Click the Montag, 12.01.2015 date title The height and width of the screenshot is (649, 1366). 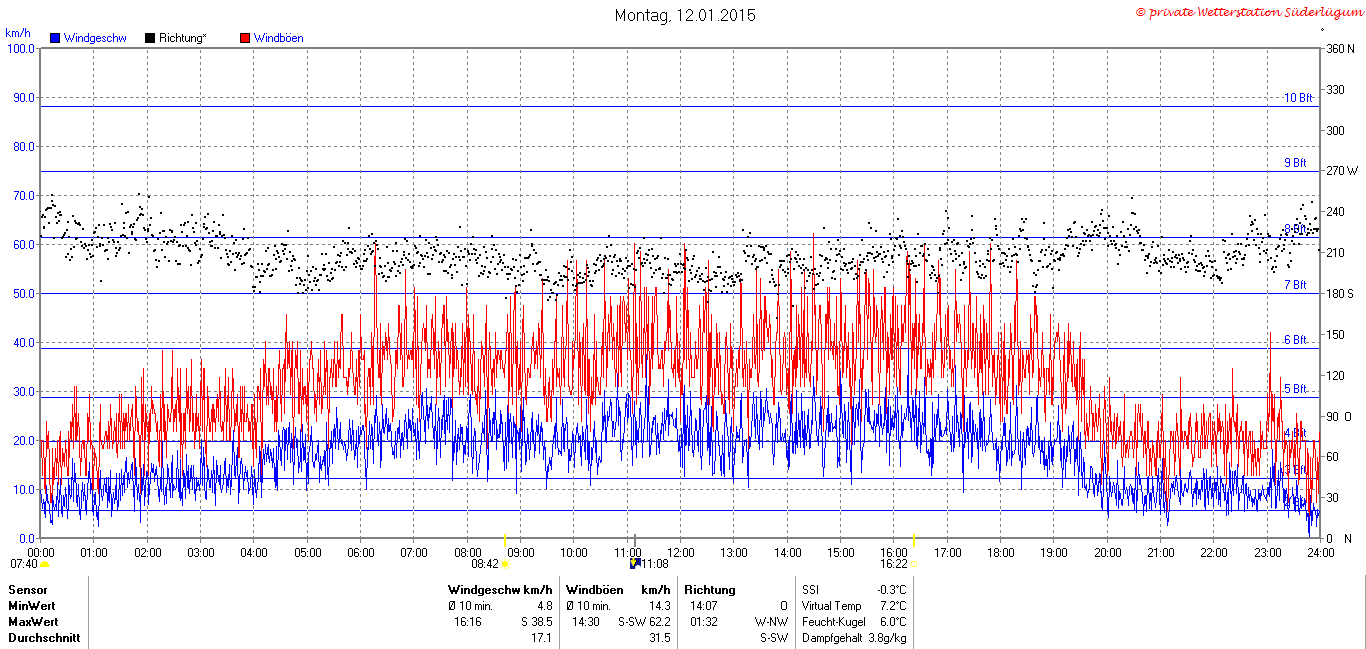(685, 15)
